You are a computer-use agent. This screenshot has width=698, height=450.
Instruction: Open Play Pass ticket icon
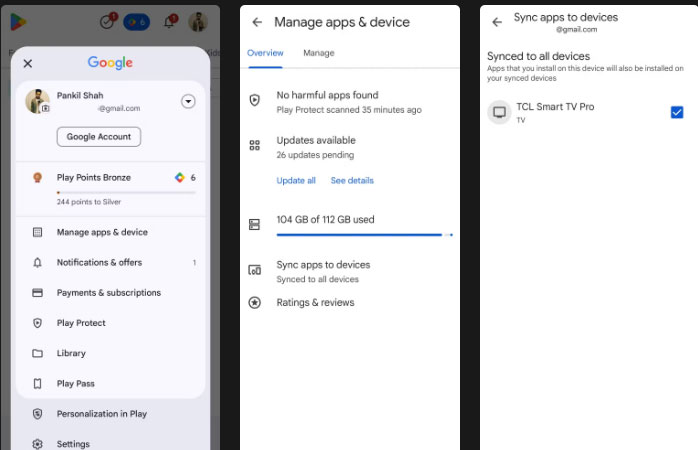click(x=37, y=384)
